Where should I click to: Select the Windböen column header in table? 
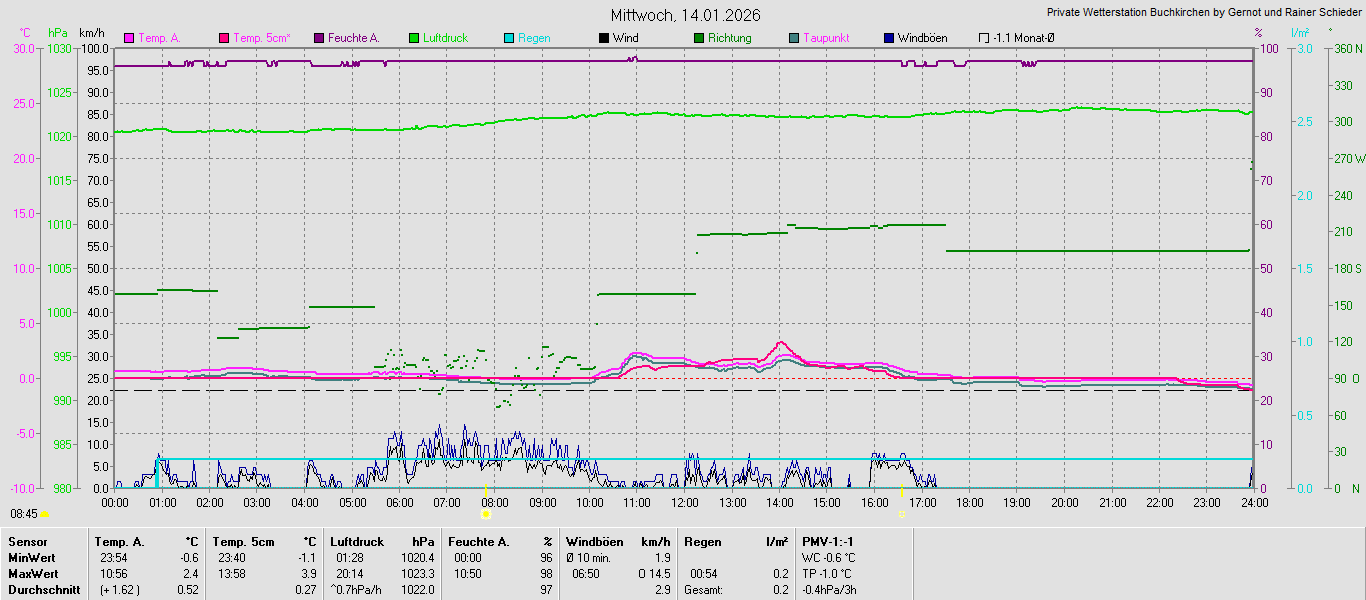[x=595, y=542]
